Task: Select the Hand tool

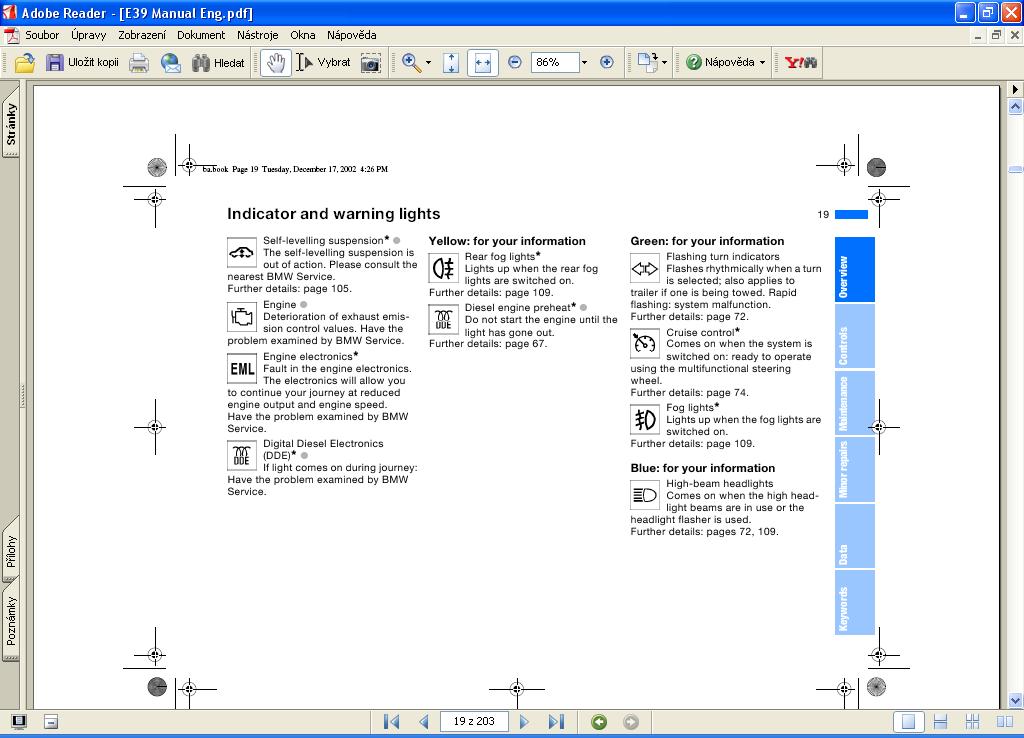Action: pyautogui.click(x=275, y=62)
